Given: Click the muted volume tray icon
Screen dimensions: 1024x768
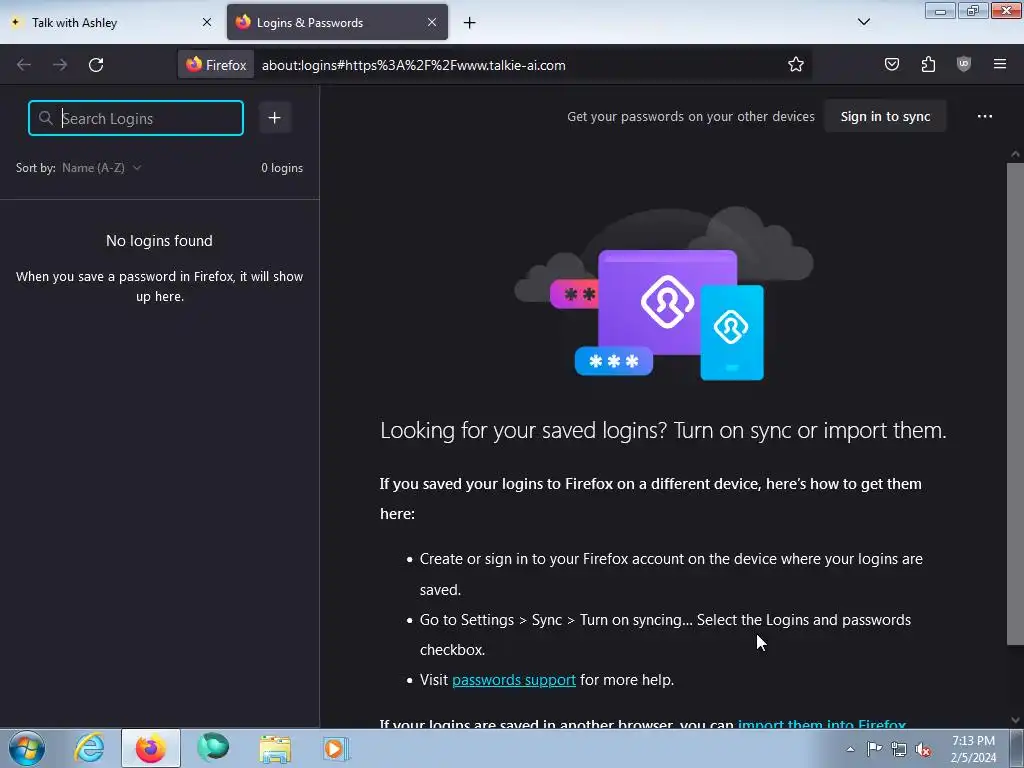Looking at the screenshot, I should (923, 749).
